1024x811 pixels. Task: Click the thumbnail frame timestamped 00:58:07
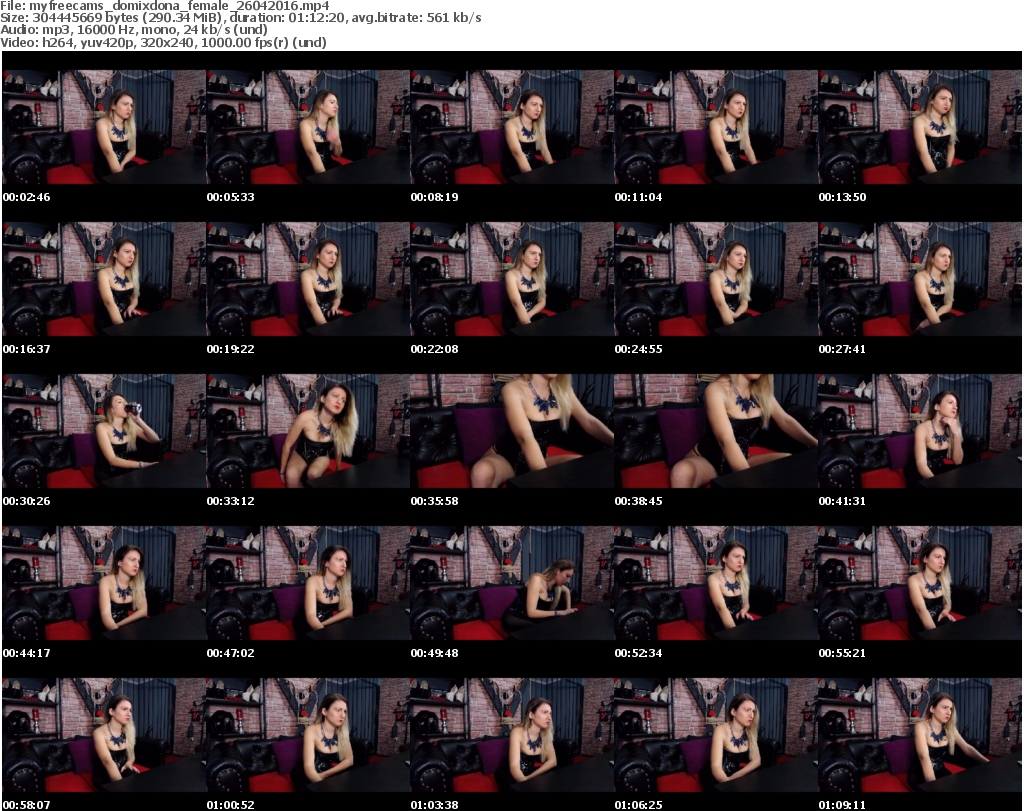coord(104,735)
